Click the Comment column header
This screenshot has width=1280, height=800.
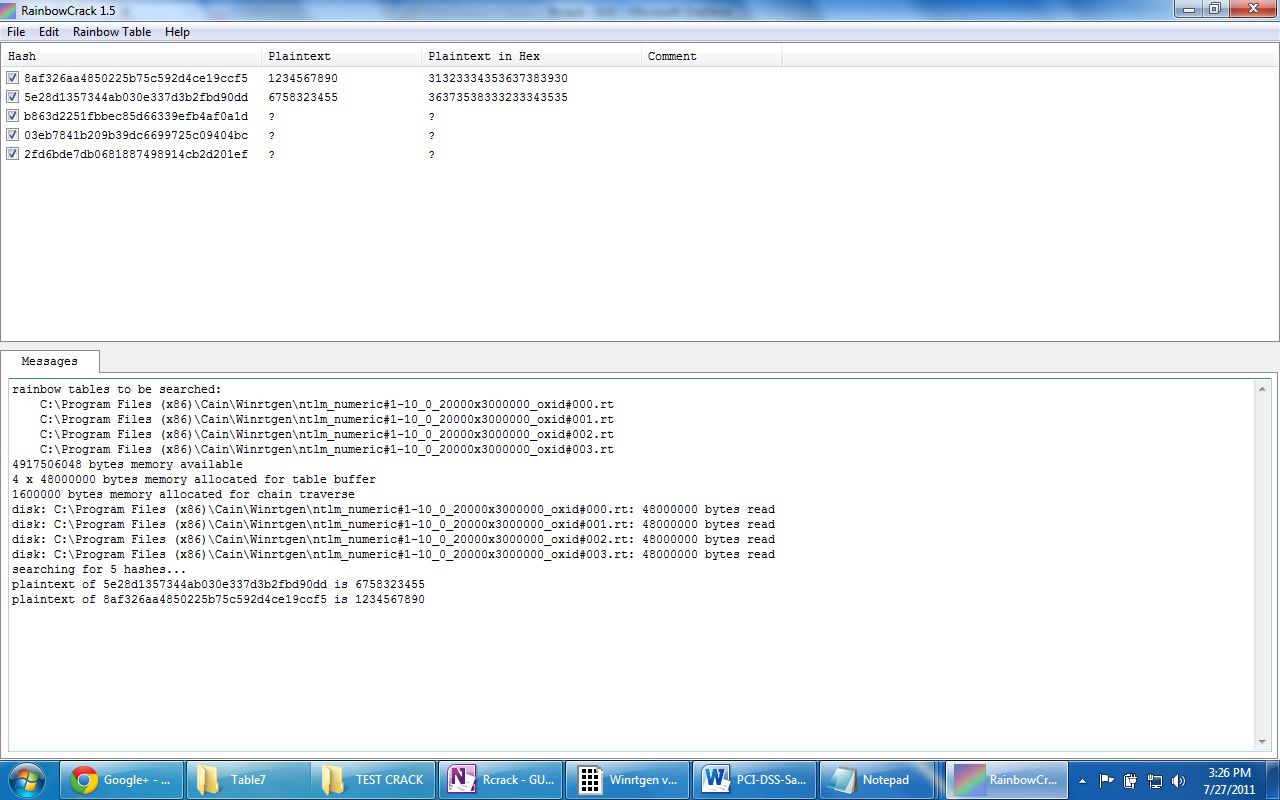[x=712, y=56]
